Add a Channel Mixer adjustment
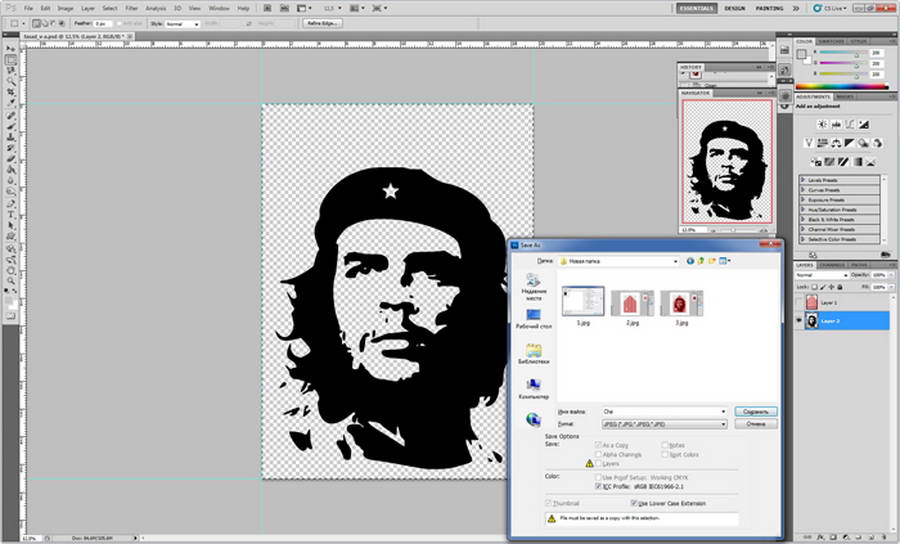 click(x=877, y=143)
